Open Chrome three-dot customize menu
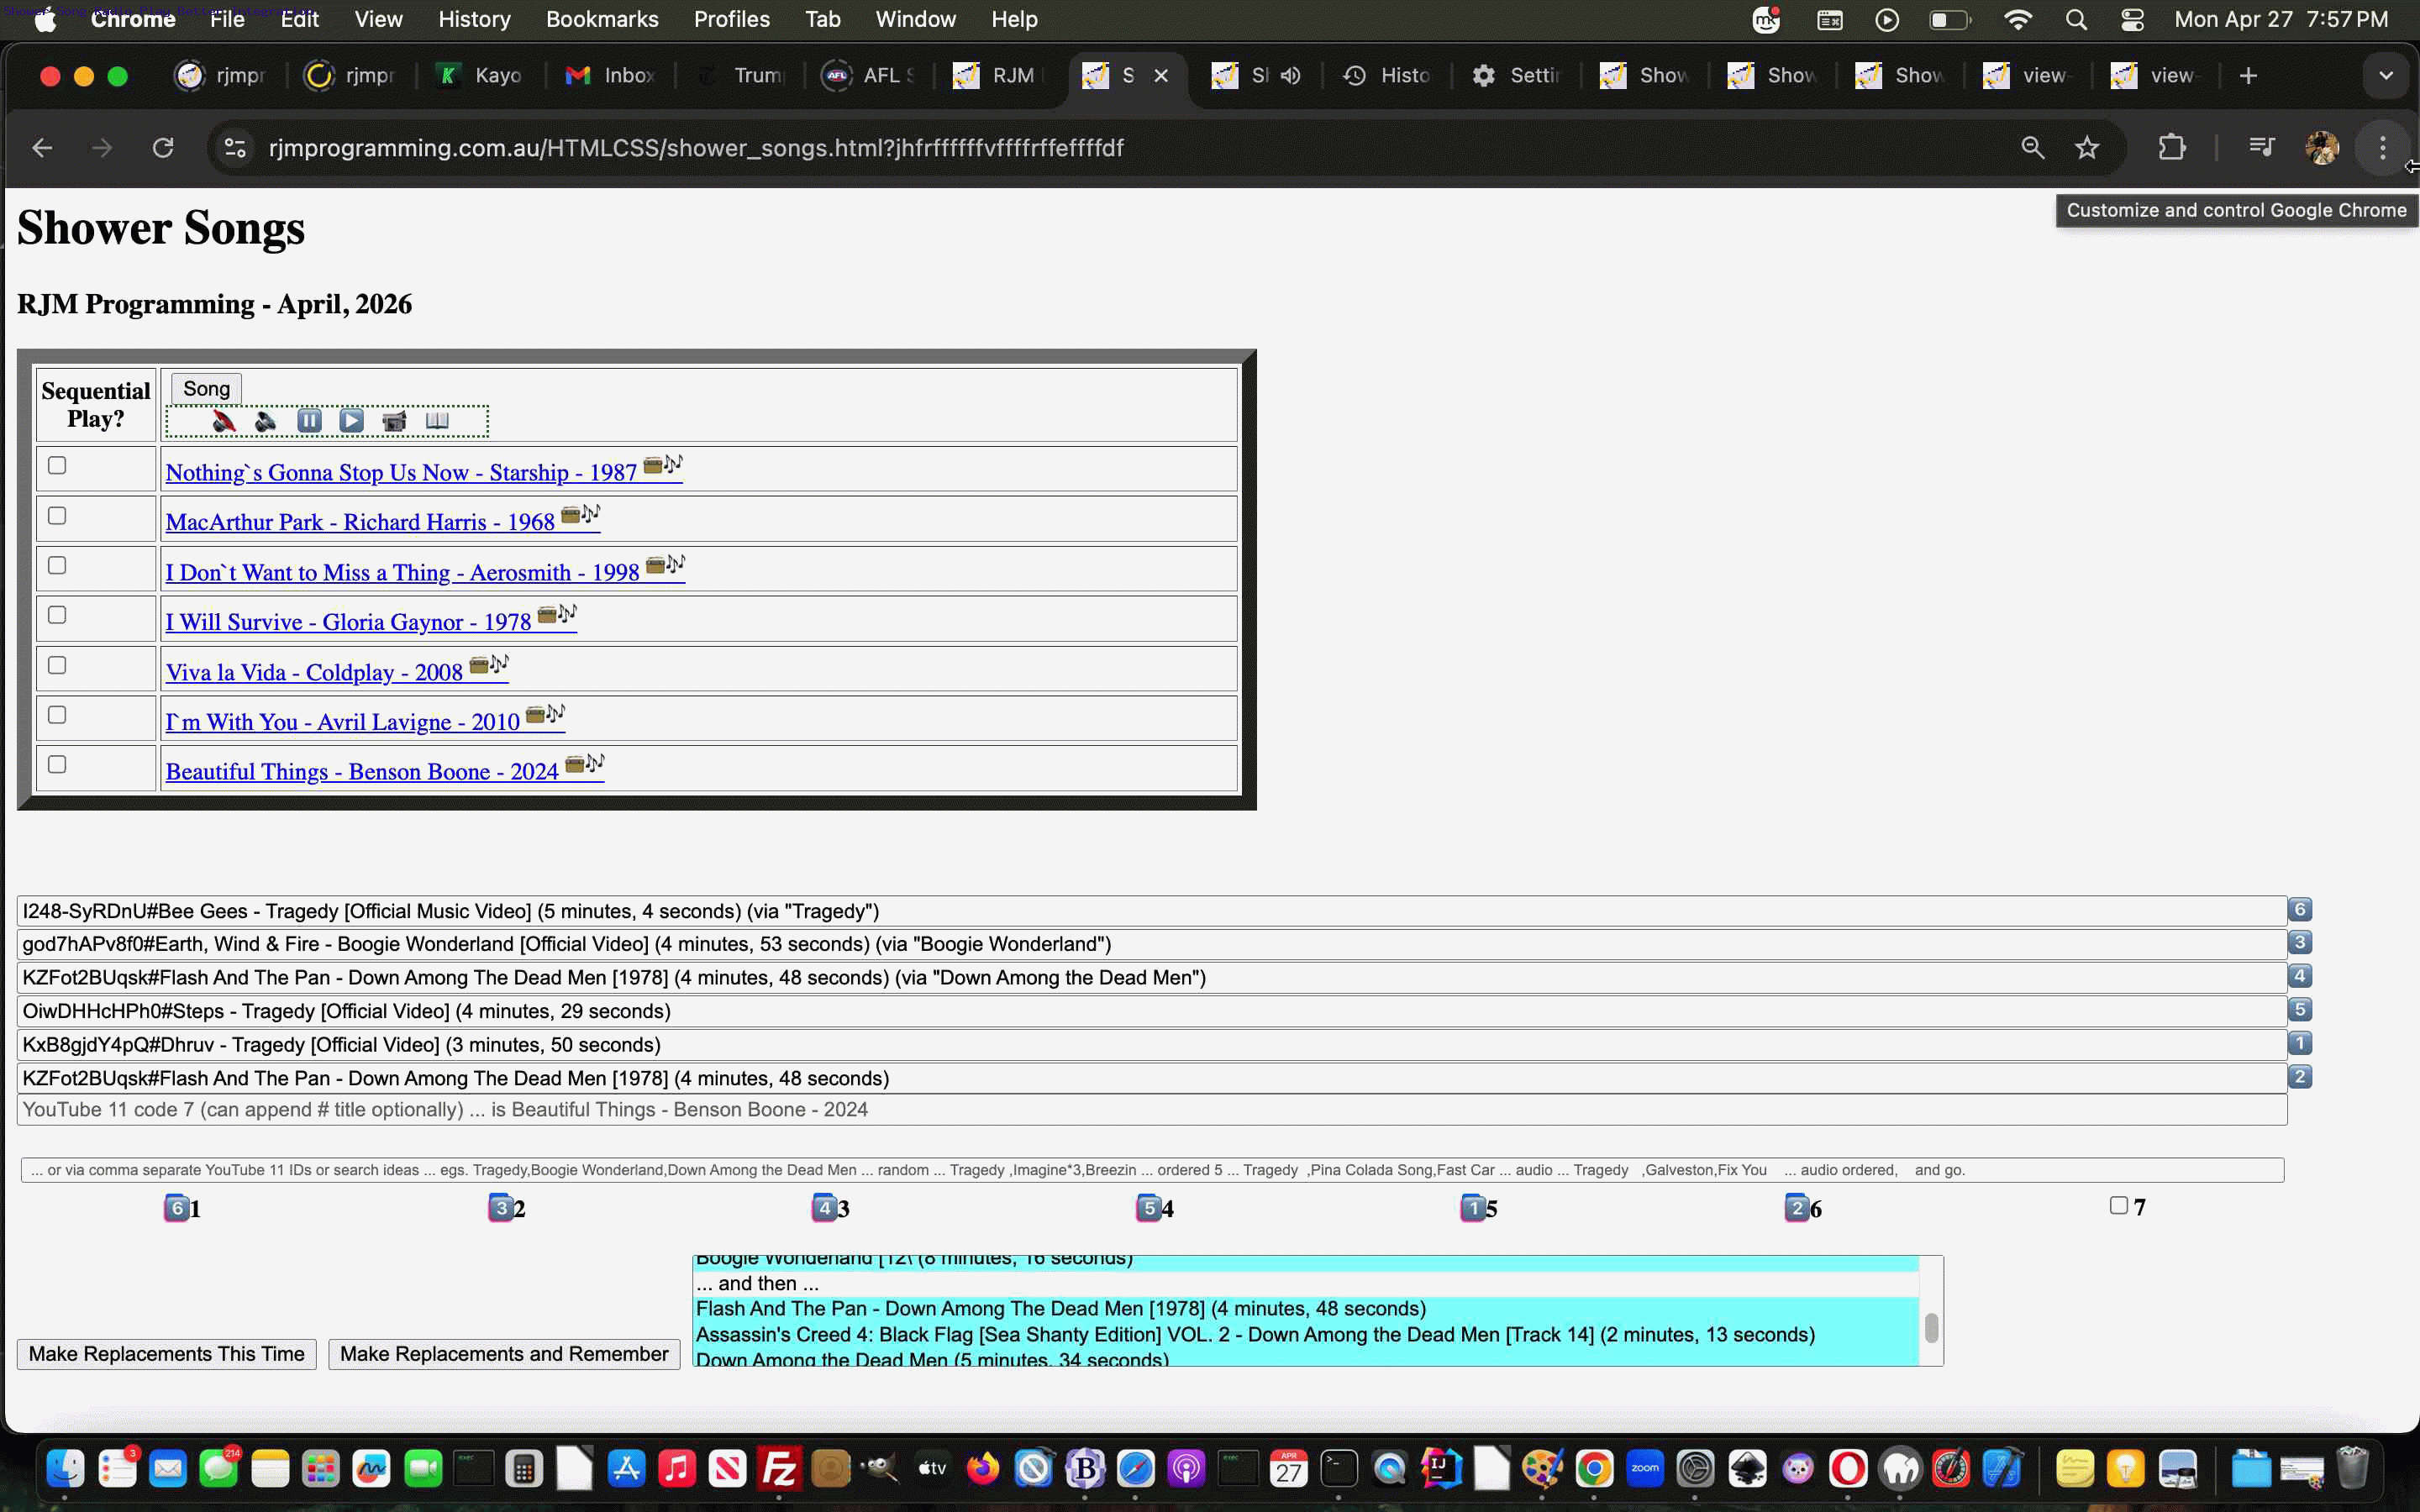2420x1512 pixels. [x=2383, y=148]
